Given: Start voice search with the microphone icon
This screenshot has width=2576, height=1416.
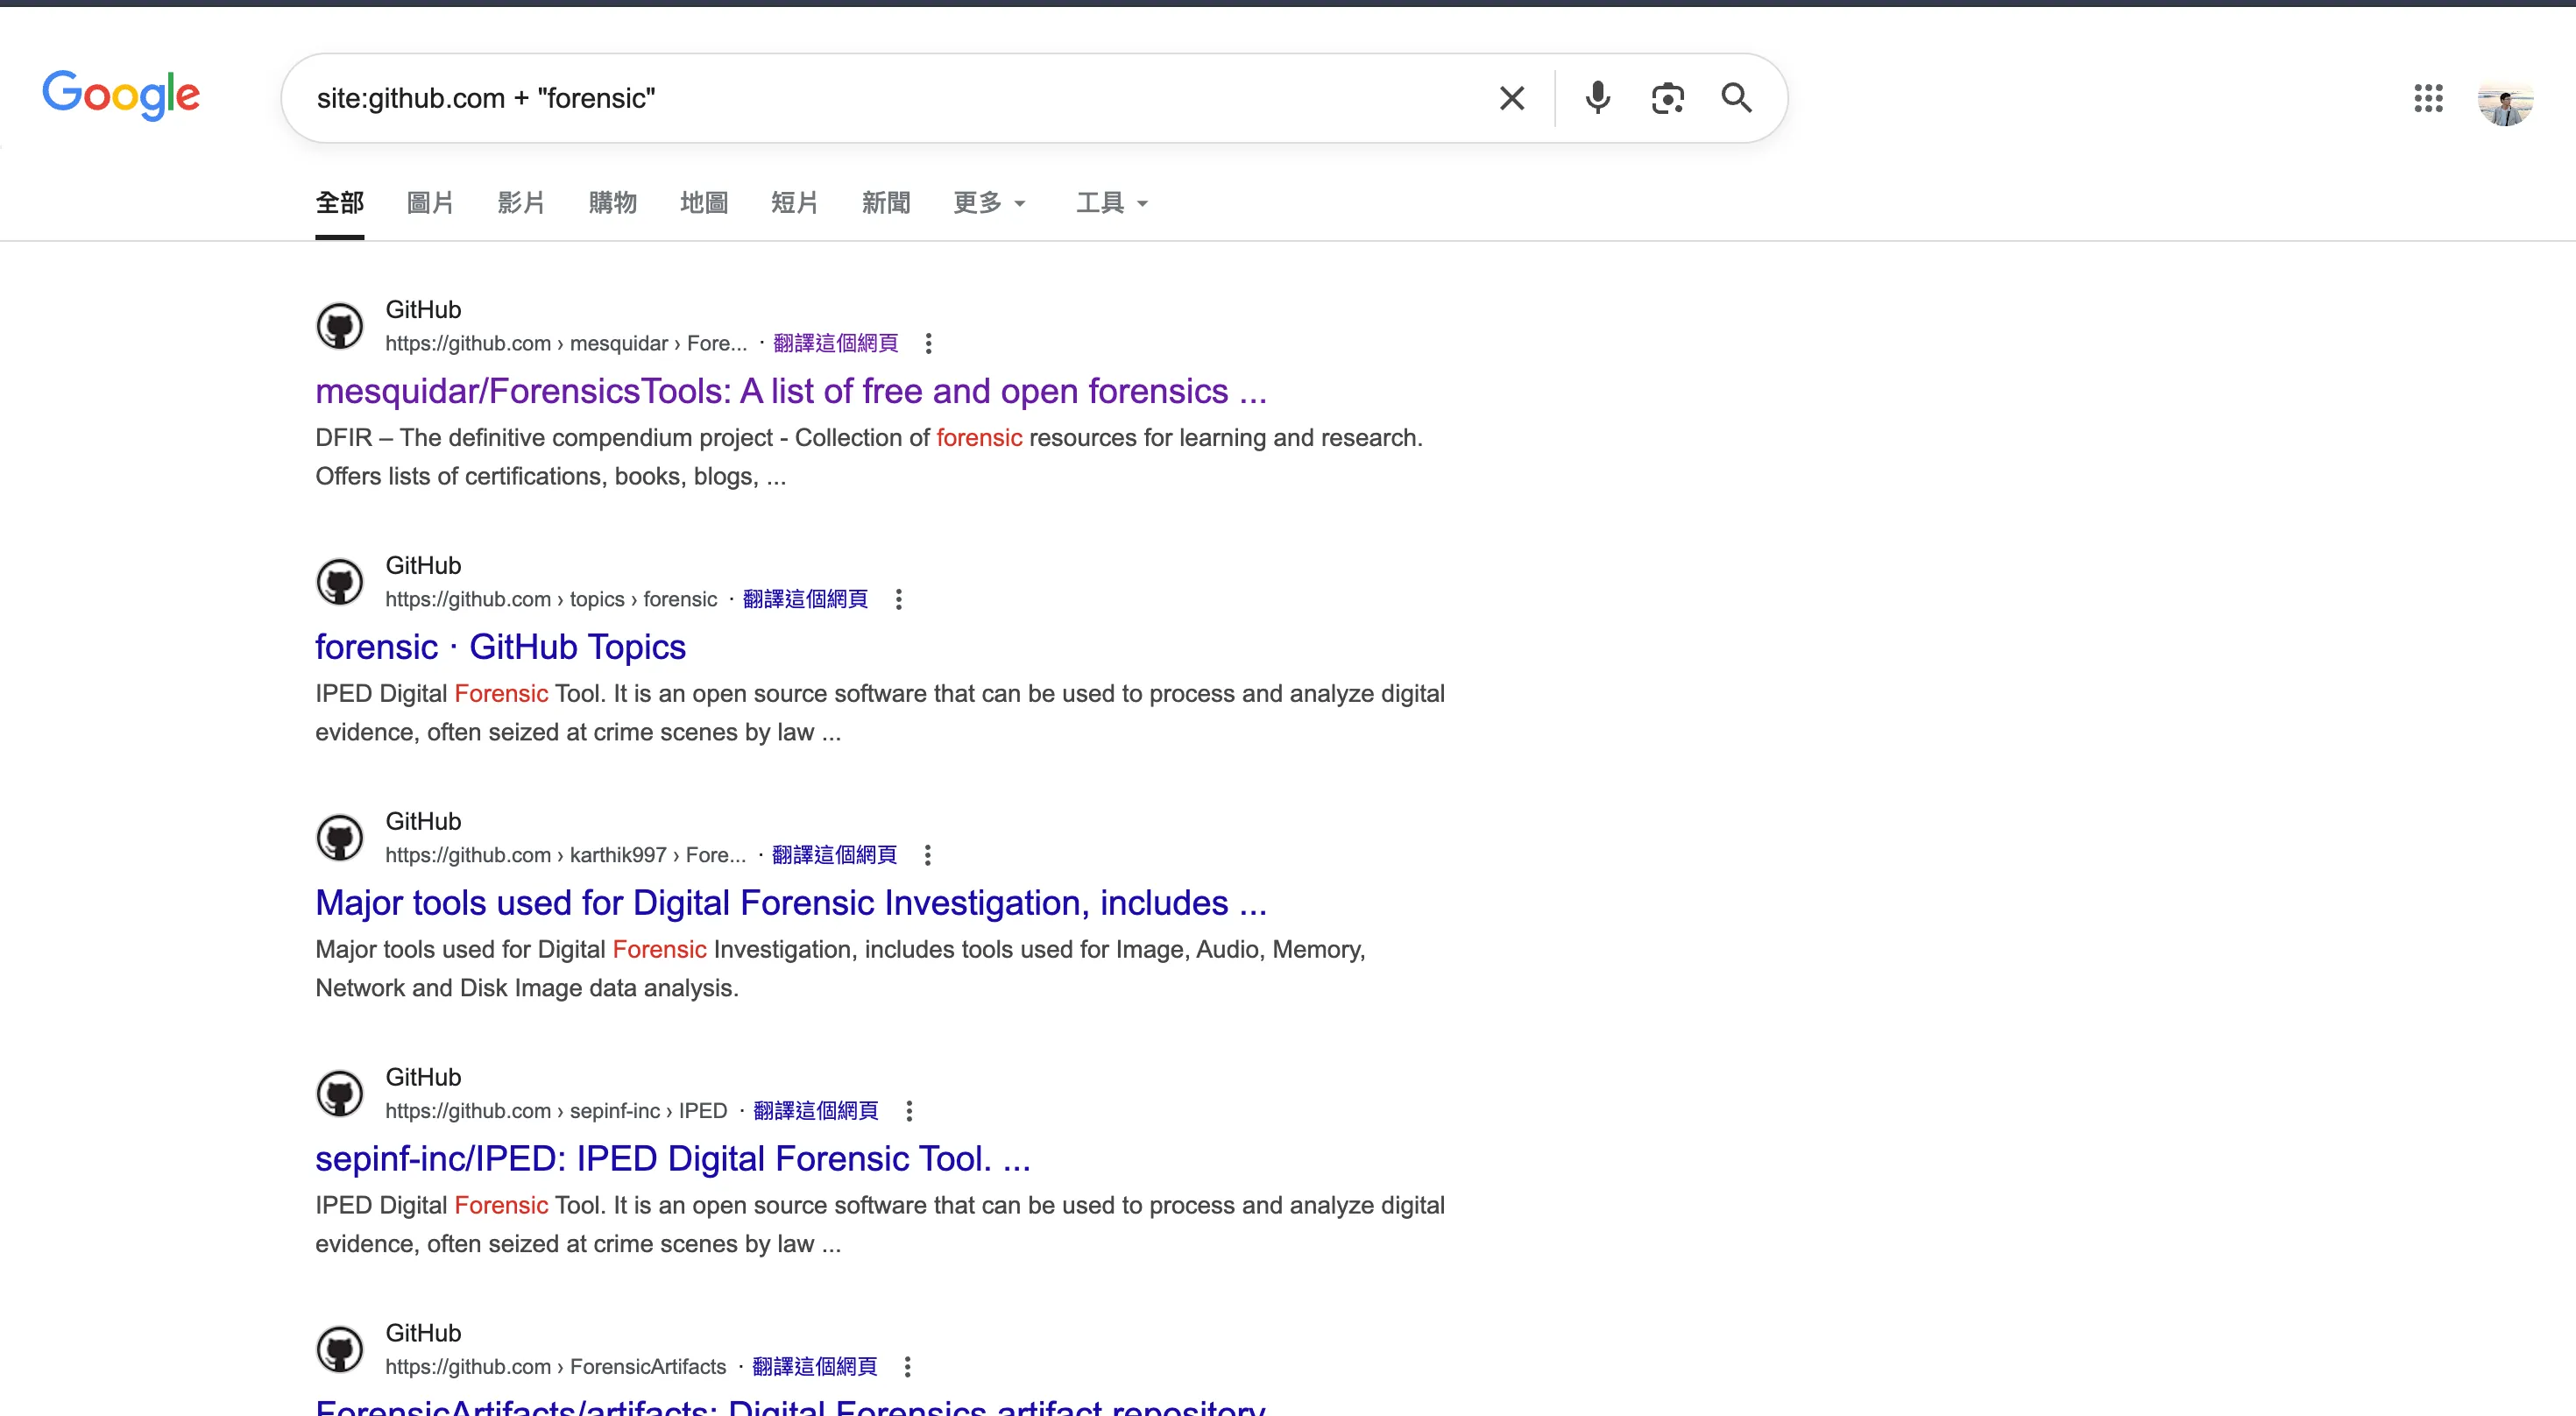Looking at the screenshot, I should [1598, 98].
